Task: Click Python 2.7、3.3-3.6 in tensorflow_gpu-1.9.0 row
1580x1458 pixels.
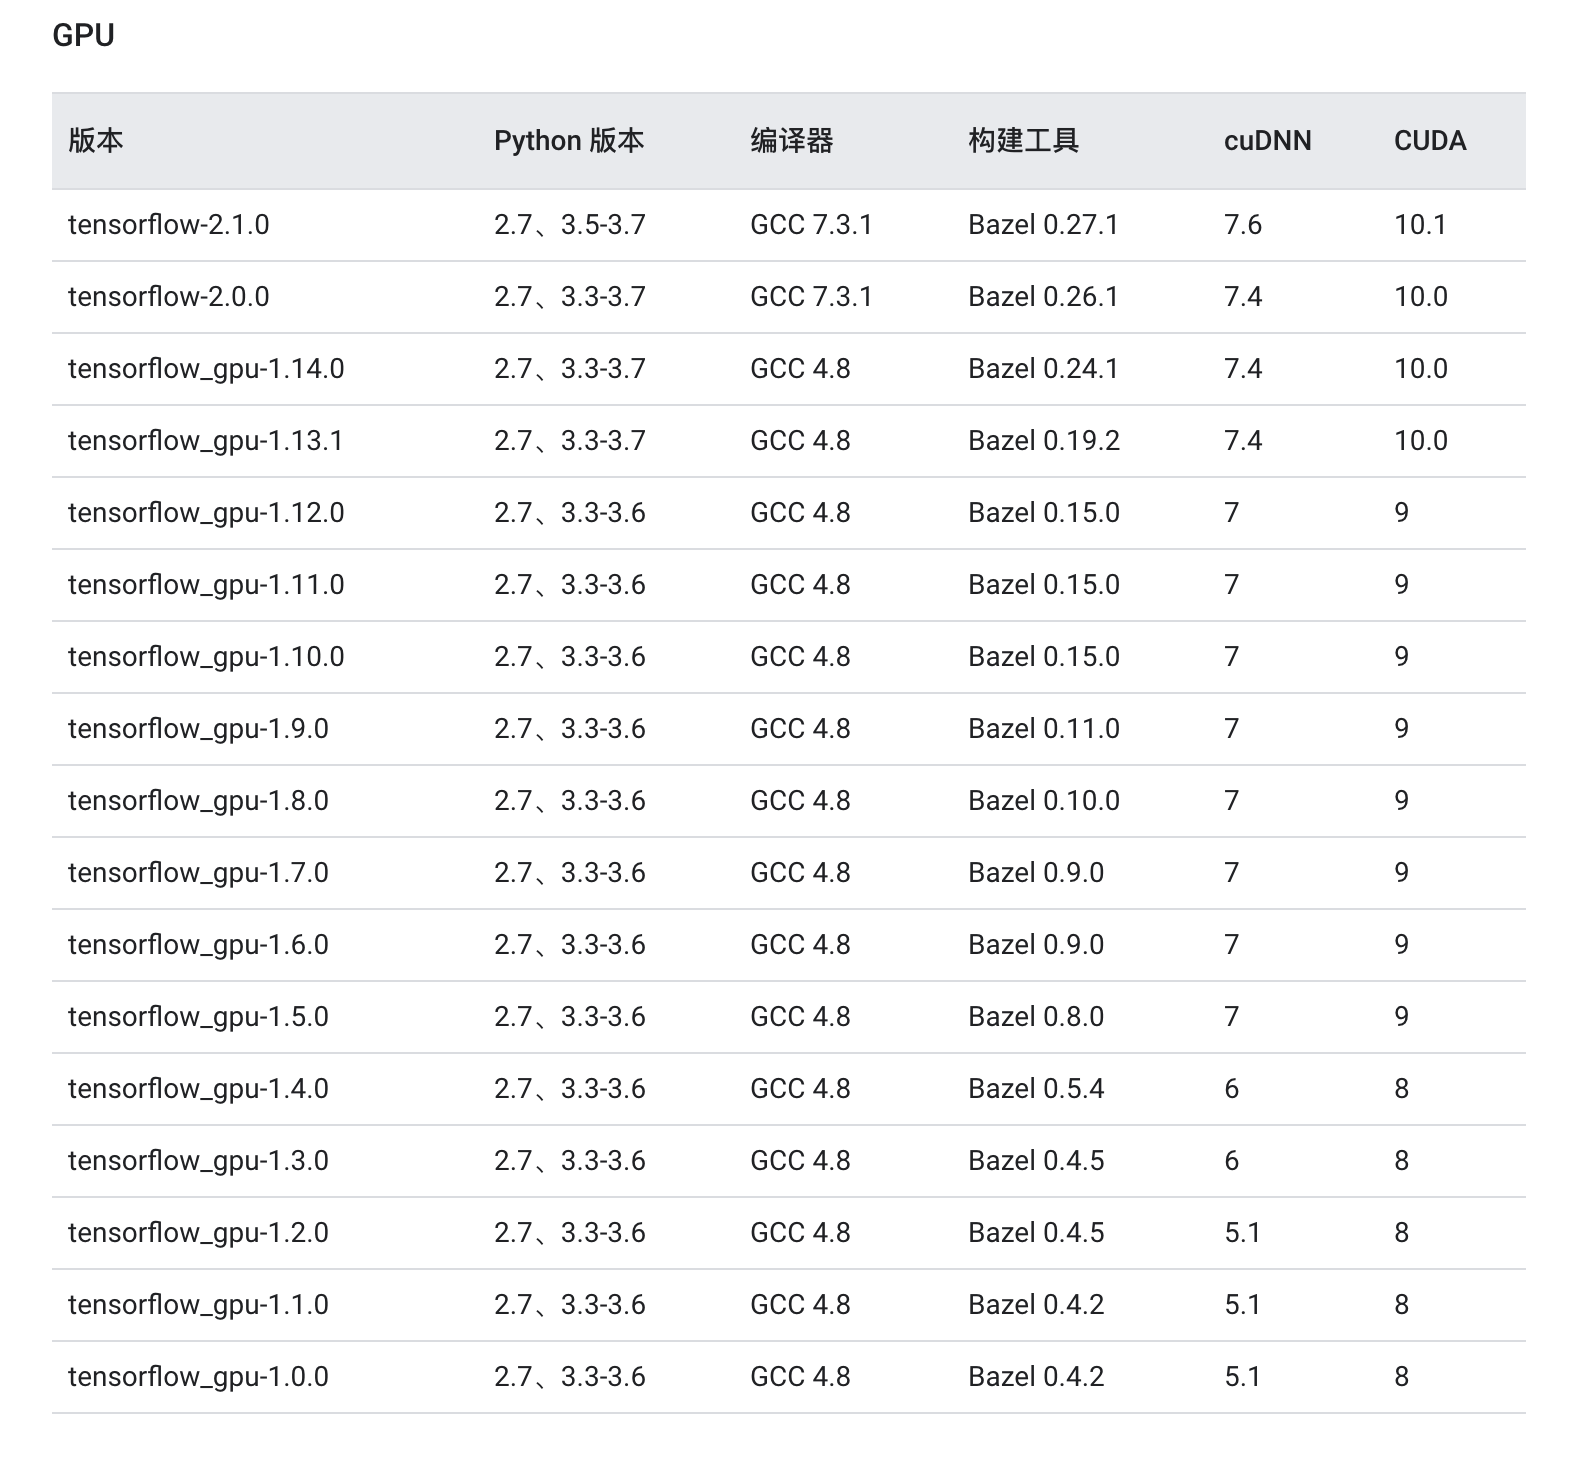Action: tap(570, 729)
